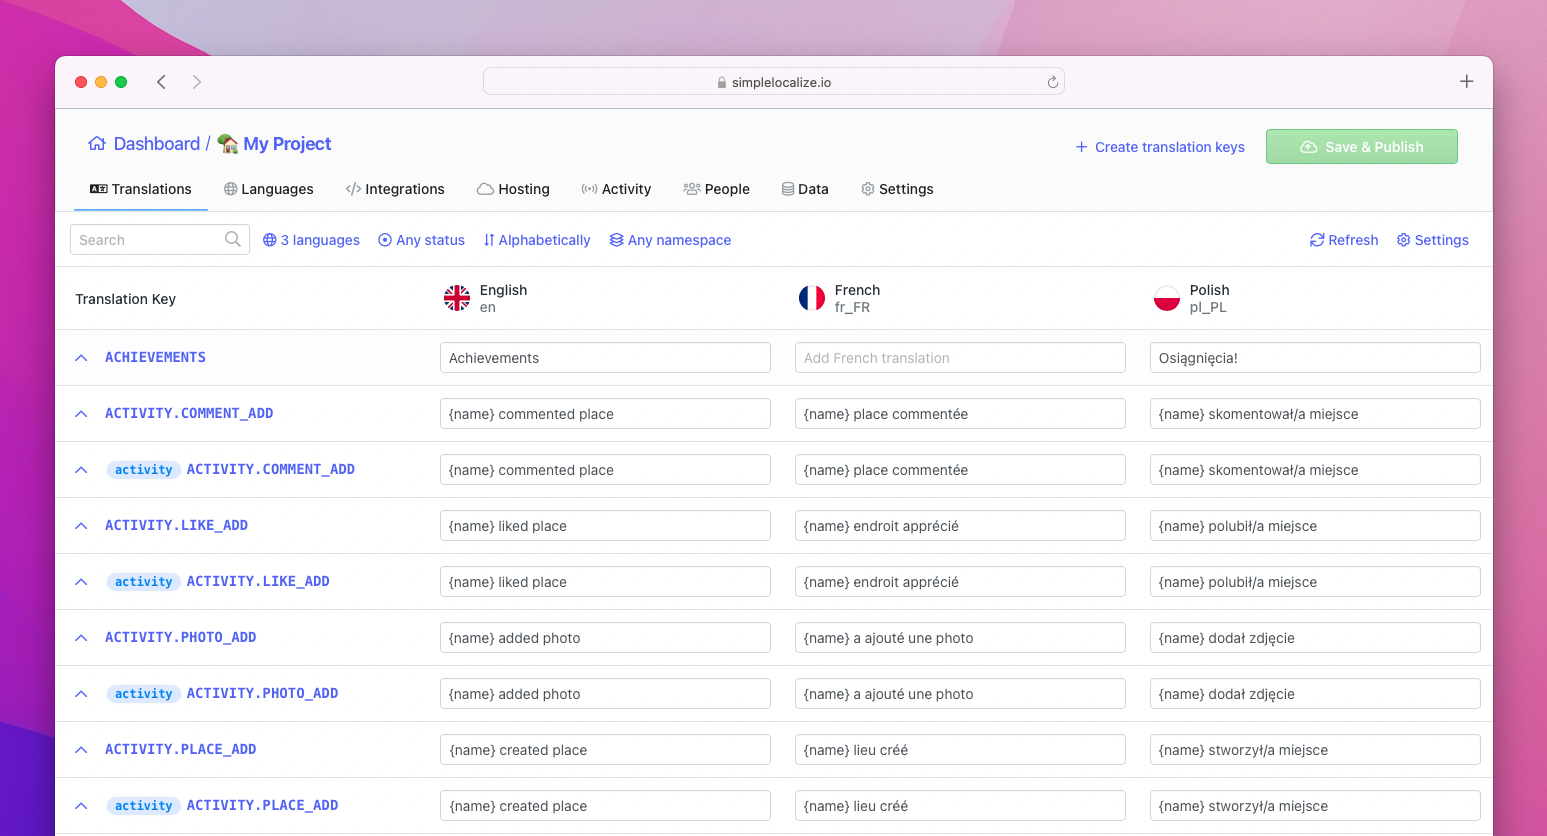Focus the Search input field
Viewport: 1547px width, 836px height.
(x=159, y=240)
